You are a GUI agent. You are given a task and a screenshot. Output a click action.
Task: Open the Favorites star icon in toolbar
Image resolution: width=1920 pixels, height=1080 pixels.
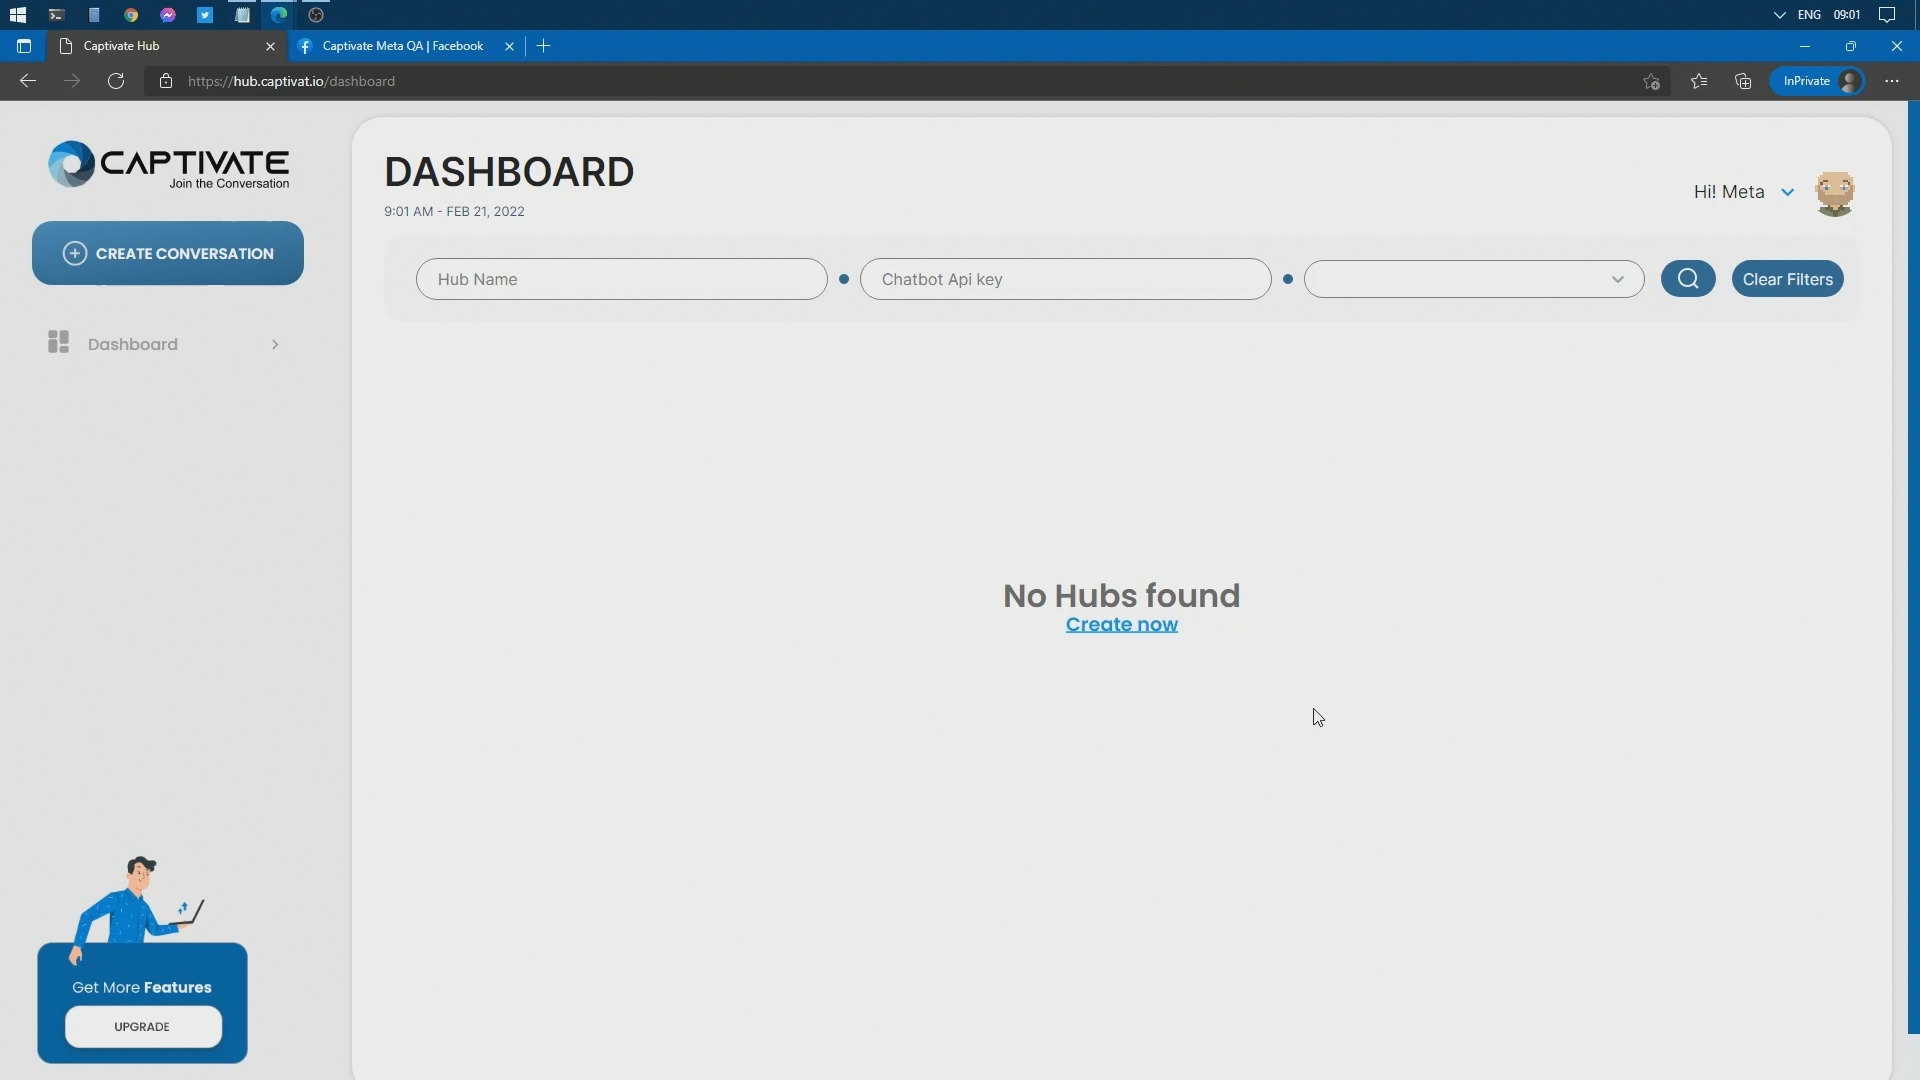click(1699, 81)
